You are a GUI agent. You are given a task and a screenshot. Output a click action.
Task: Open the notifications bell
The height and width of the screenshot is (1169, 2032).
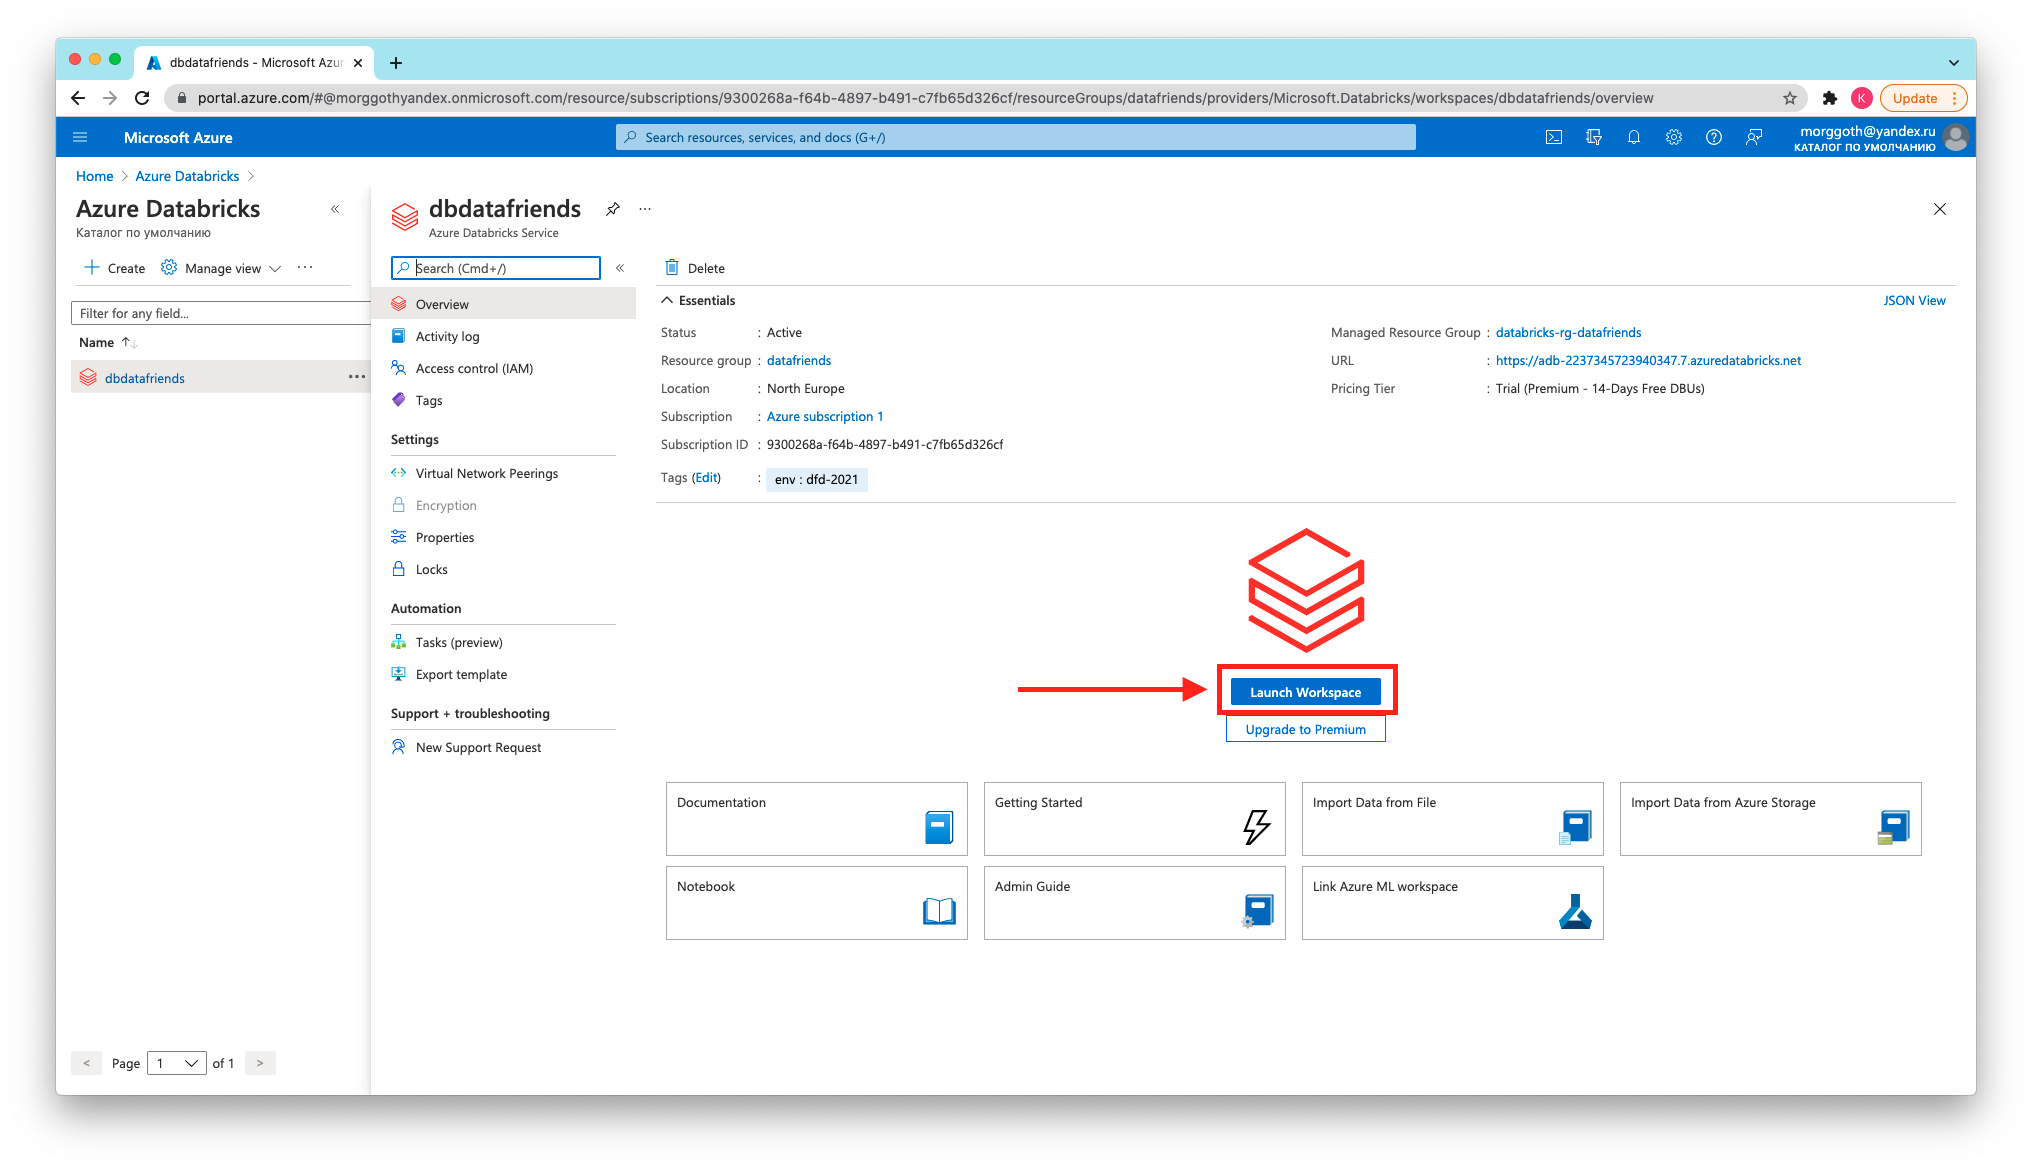(1634, 137)
